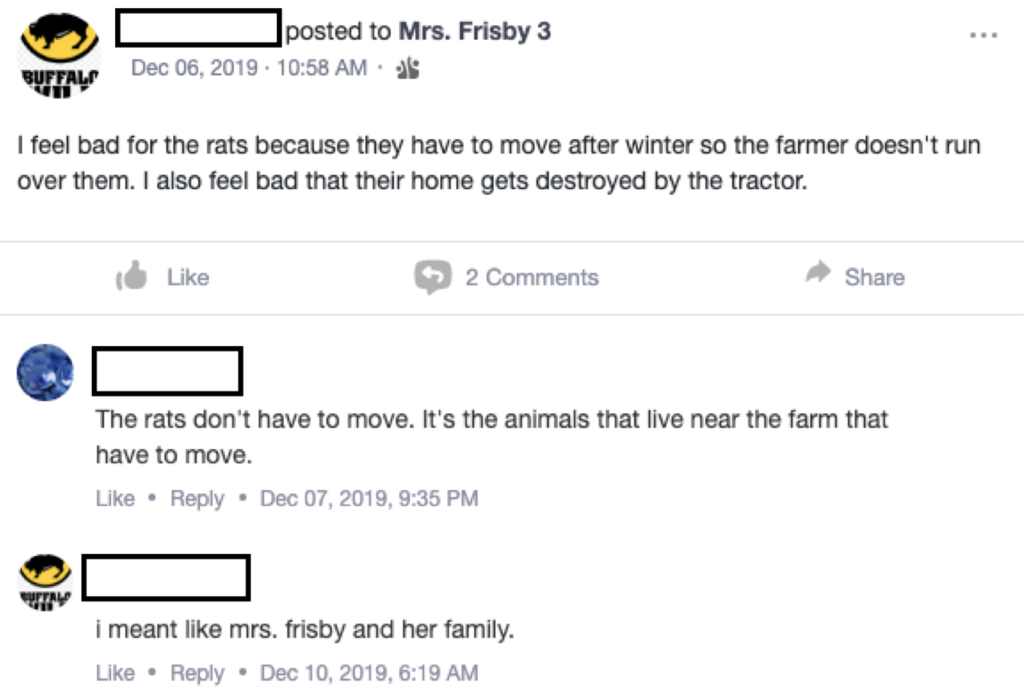
Task: Click the first commenter's blue avatar
Action: click(45, 372)
